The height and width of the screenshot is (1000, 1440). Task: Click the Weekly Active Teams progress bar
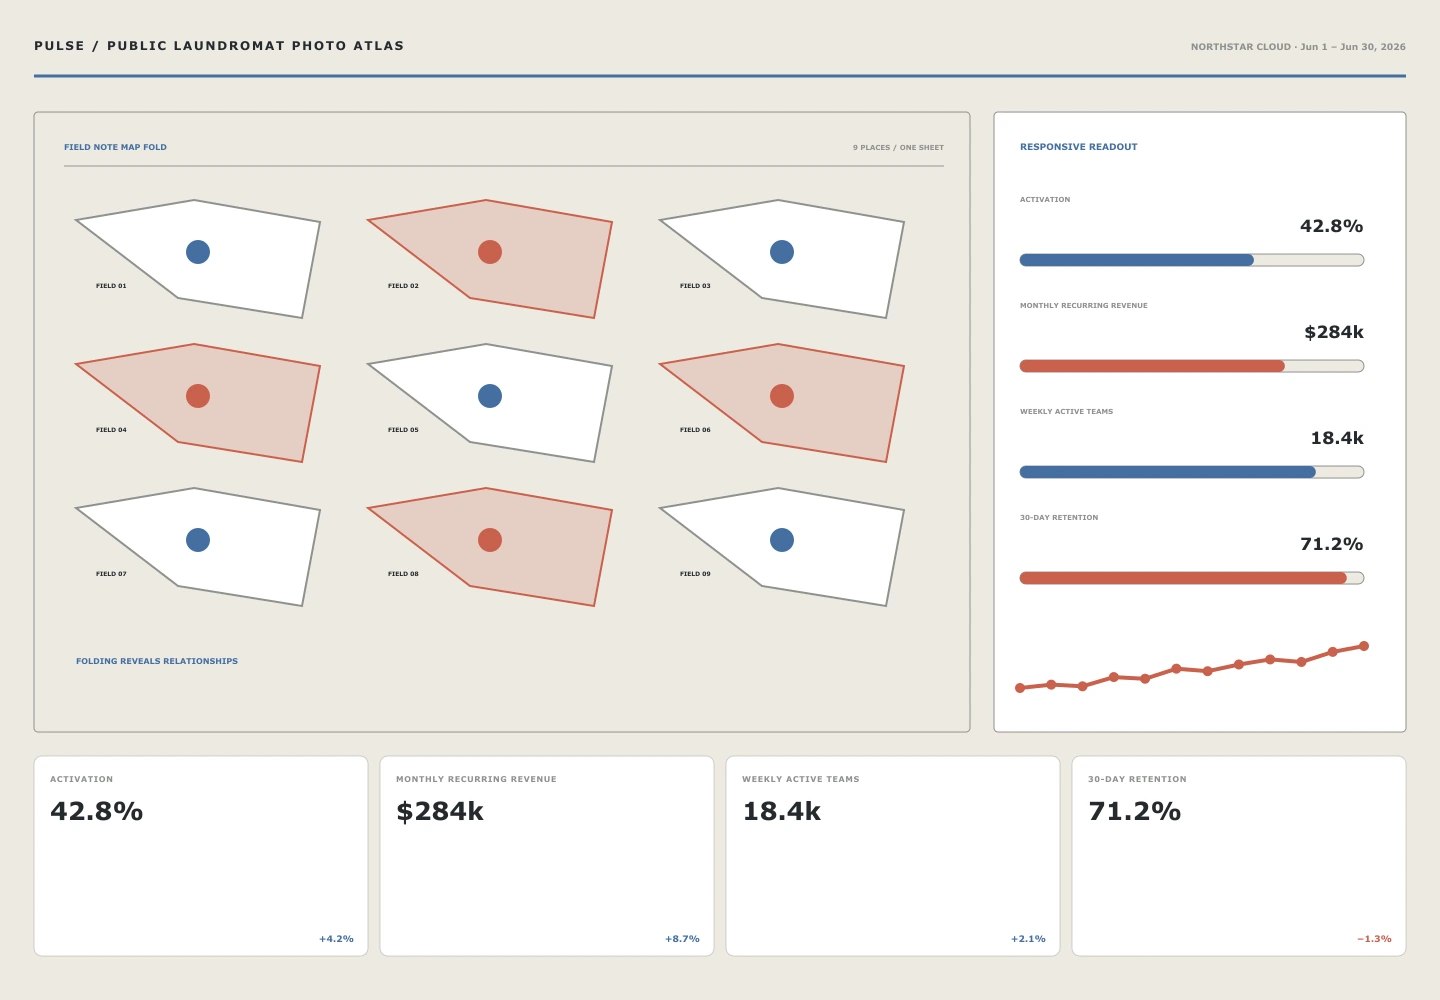[1192, 472]
